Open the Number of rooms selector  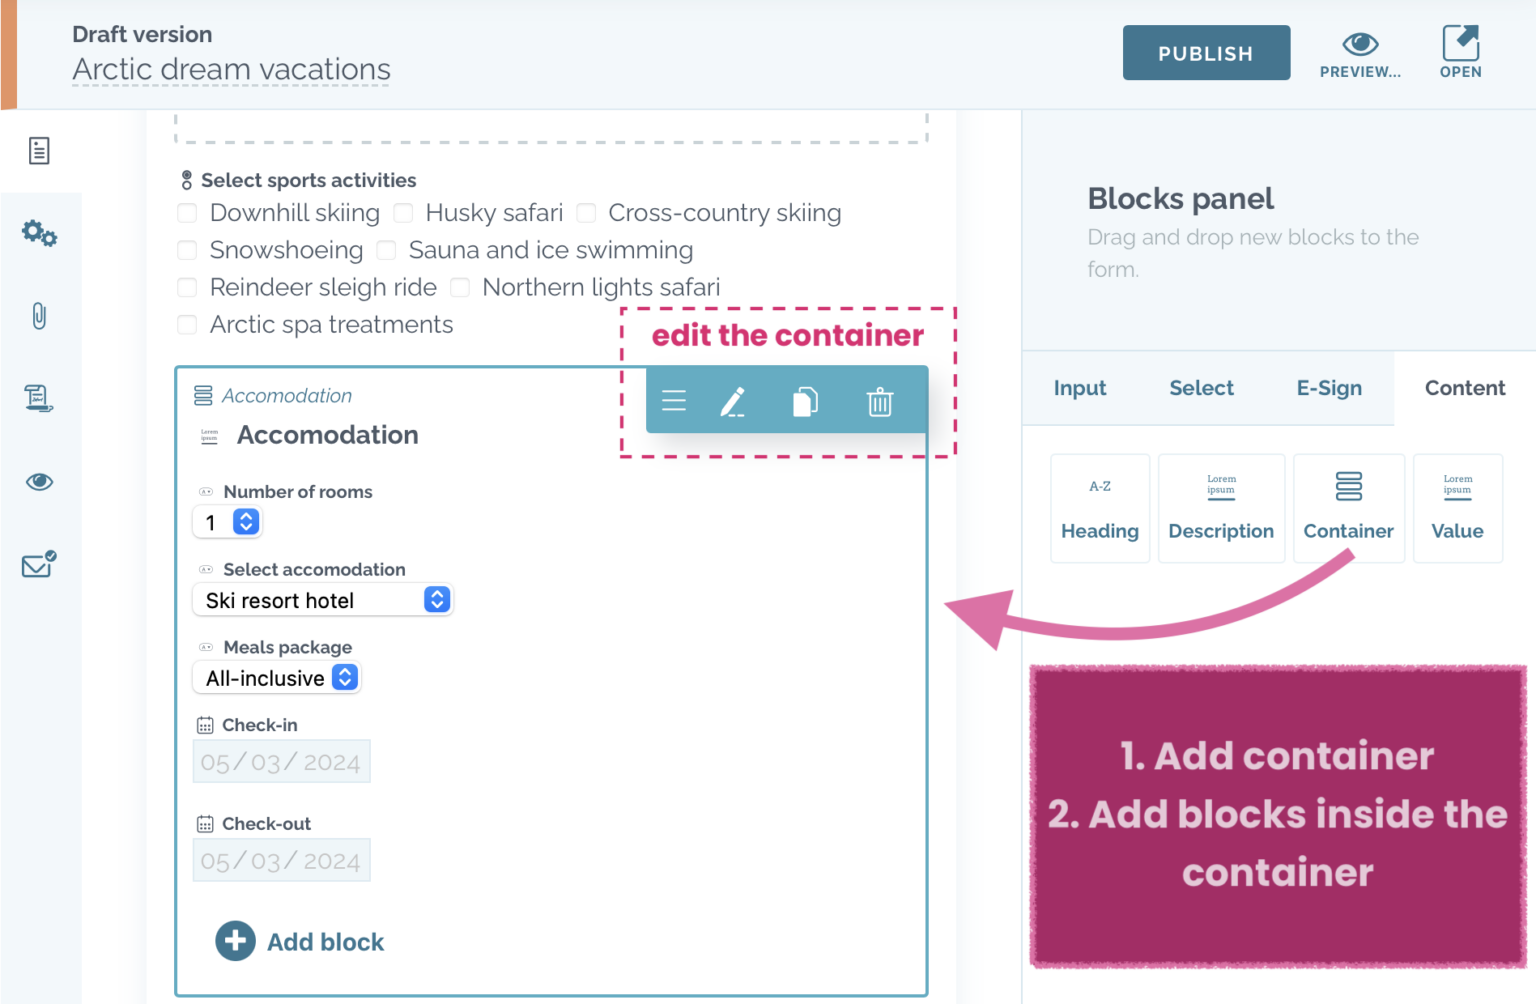point(227,522)
